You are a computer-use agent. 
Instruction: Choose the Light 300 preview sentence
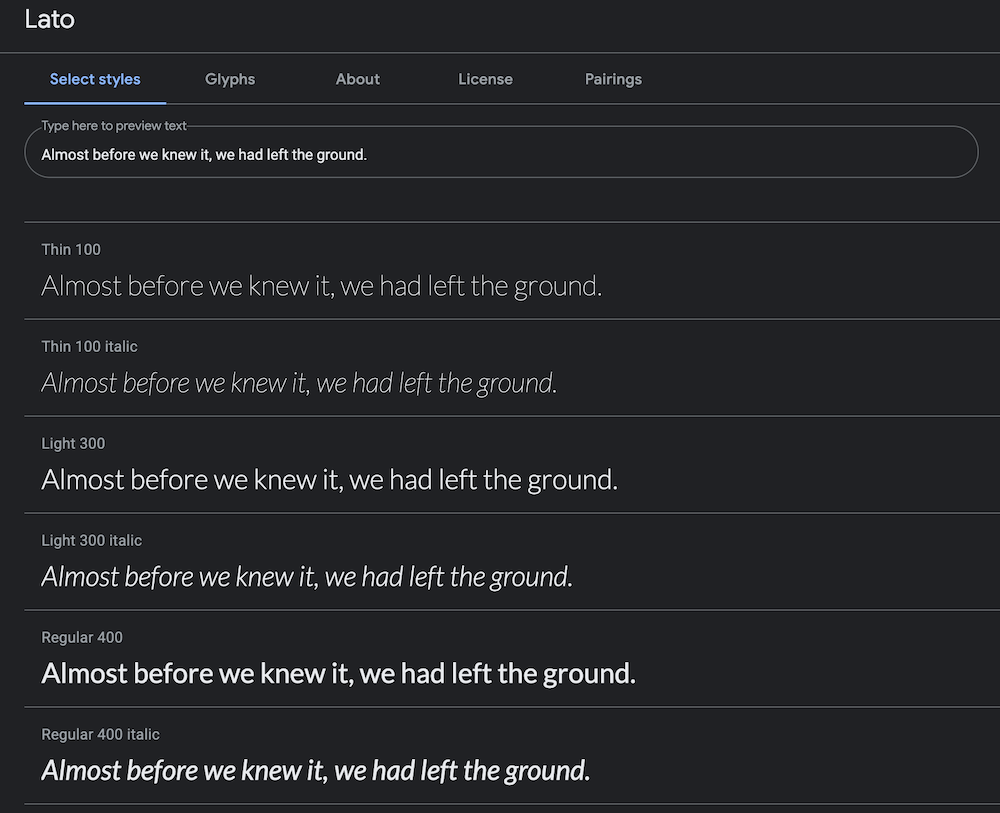pos(329,480)
